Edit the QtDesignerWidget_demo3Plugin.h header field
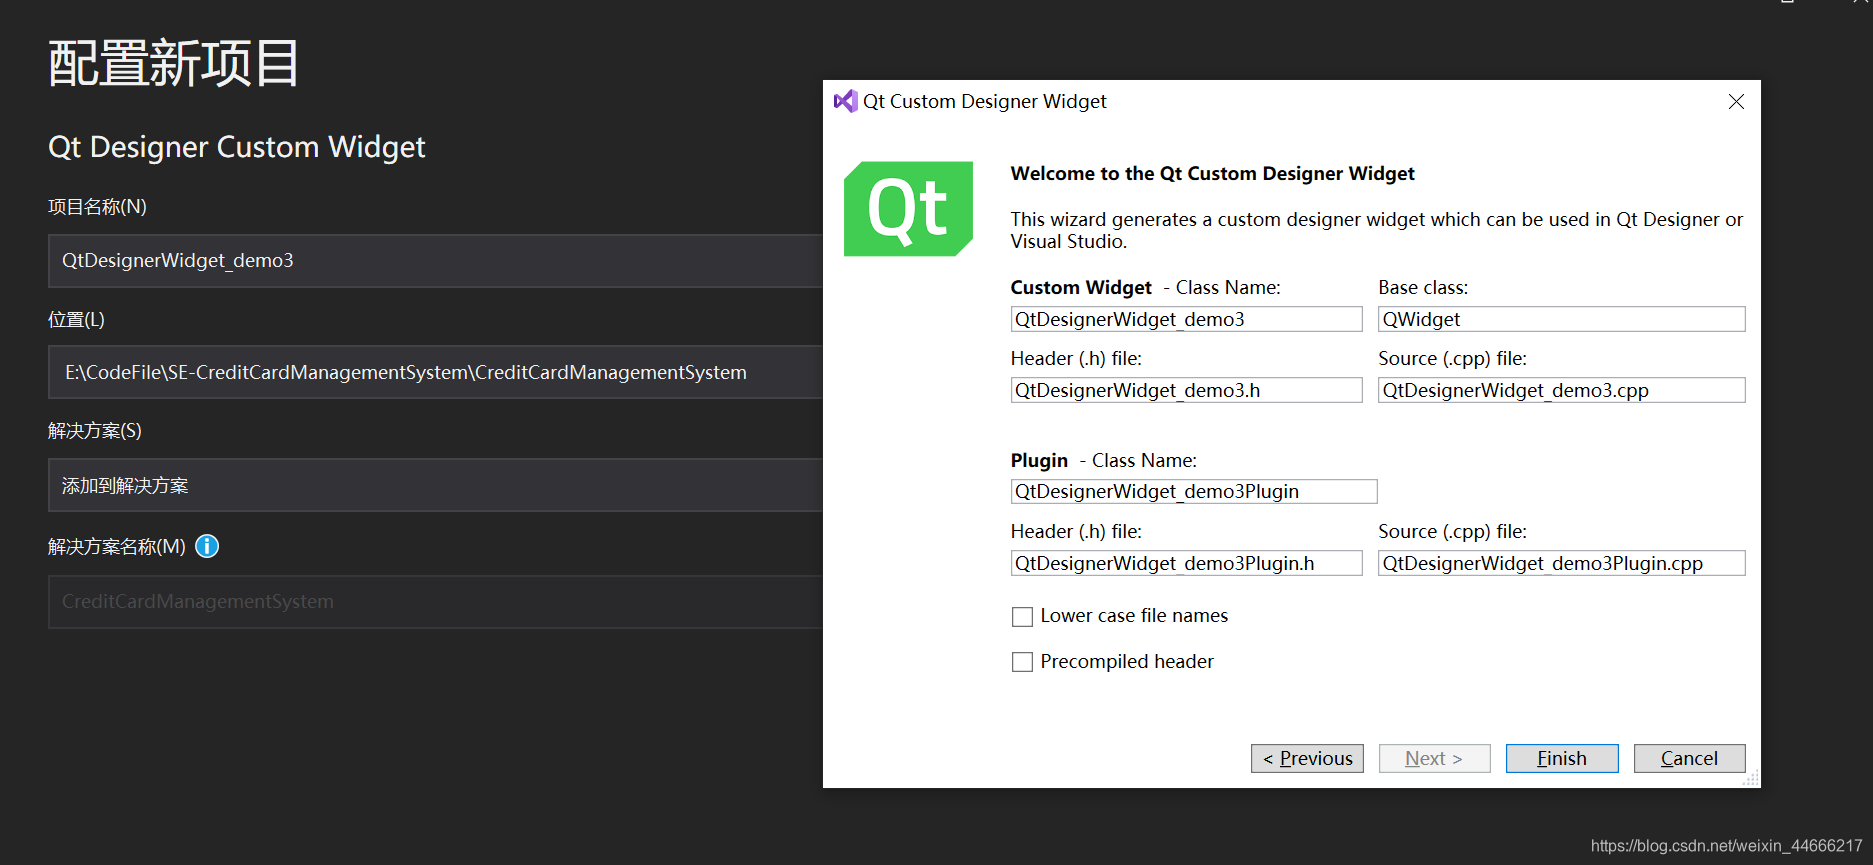This screenshot has width=1873, height=865. pyautogui.click(x=1186, y=563)
